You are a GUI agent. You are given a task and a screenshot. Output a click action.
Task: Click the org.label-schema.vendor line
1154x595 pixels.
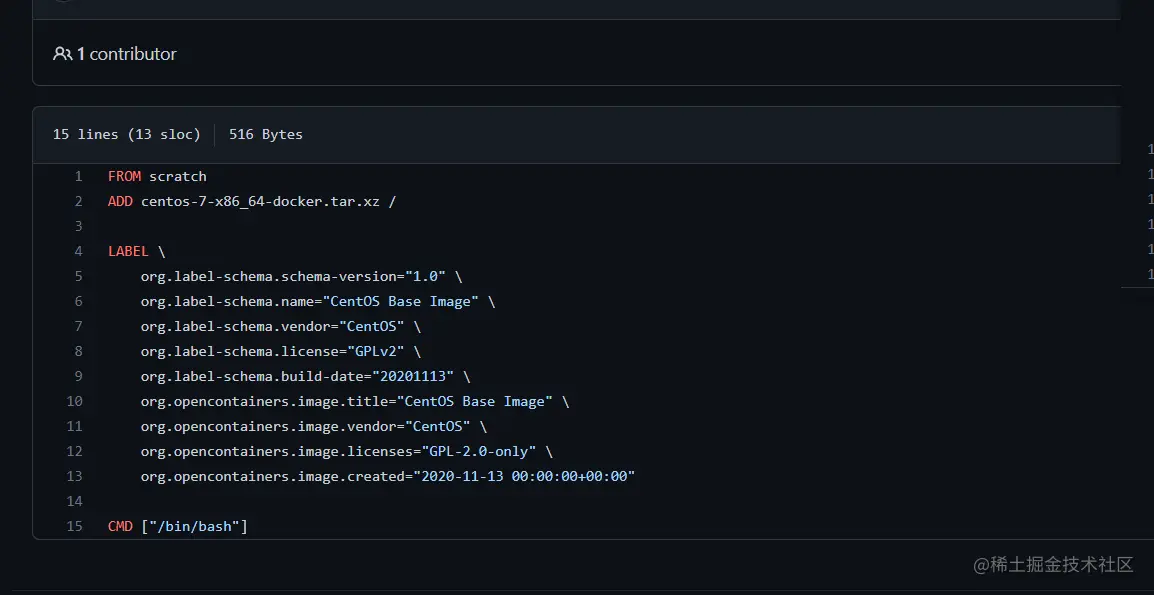point(280,327)
